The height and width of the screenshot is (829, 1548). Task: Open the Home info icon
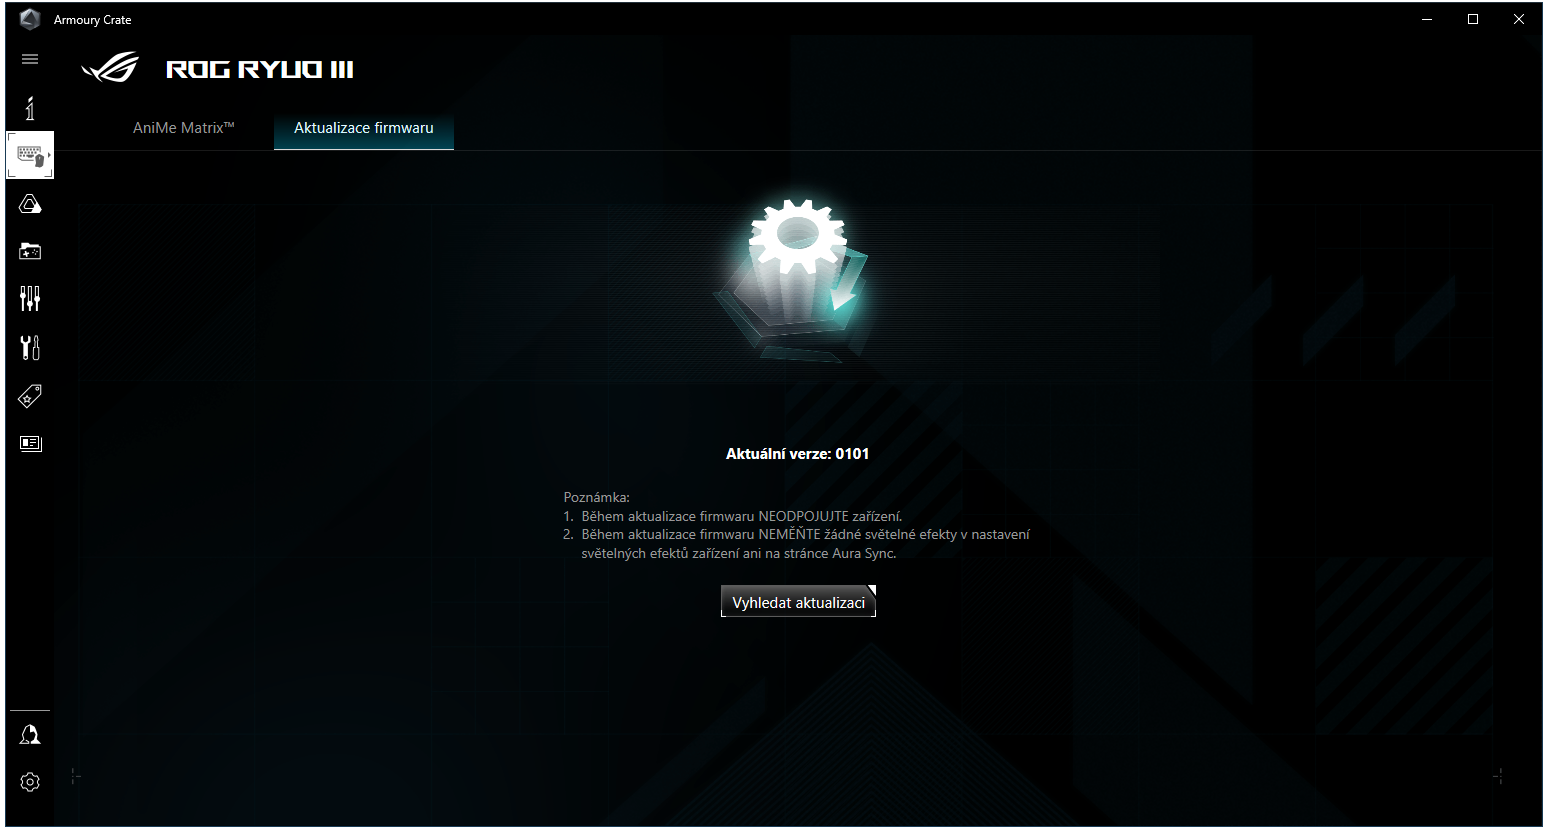30,108
